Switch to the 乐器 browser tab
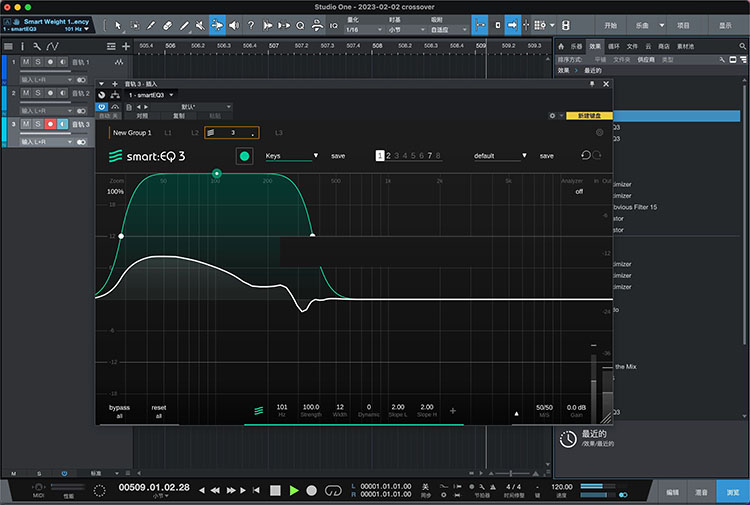The width and height of the screenshot is (750, 505). pos(576,46)
